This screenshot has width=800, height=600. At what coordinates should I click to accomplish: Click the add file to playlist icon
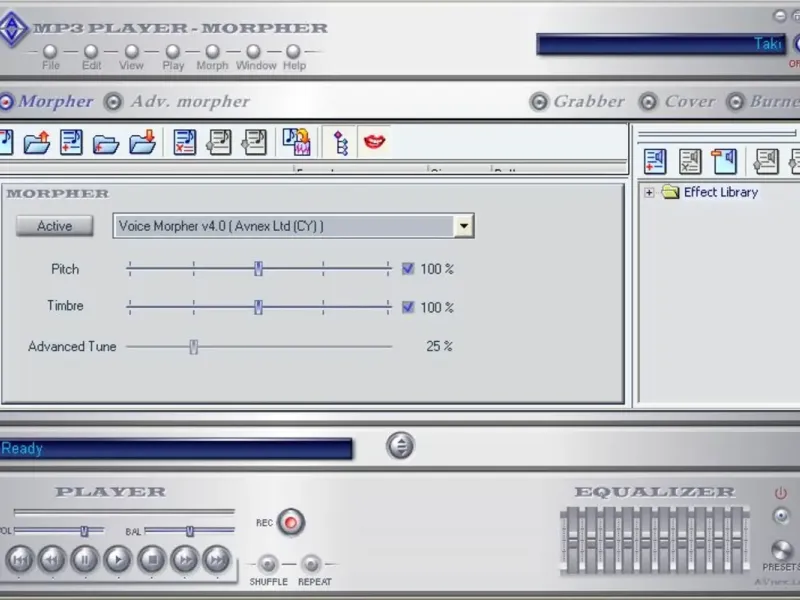pyautogui.click(x=71, y=142)
